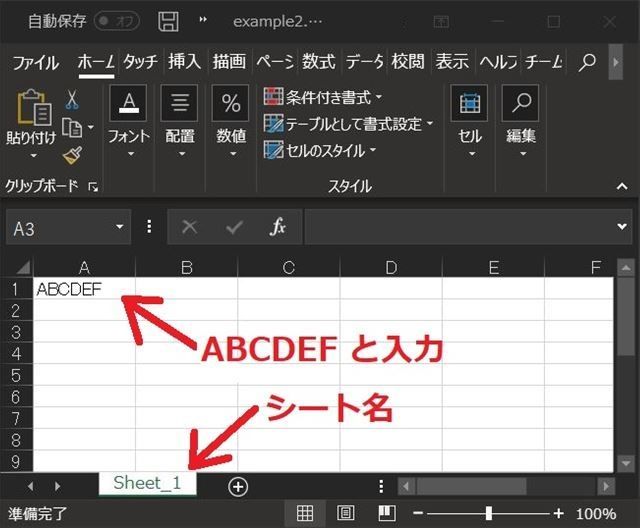
Task: Select the Sheet_1 tab
Action: coord(147,484)
